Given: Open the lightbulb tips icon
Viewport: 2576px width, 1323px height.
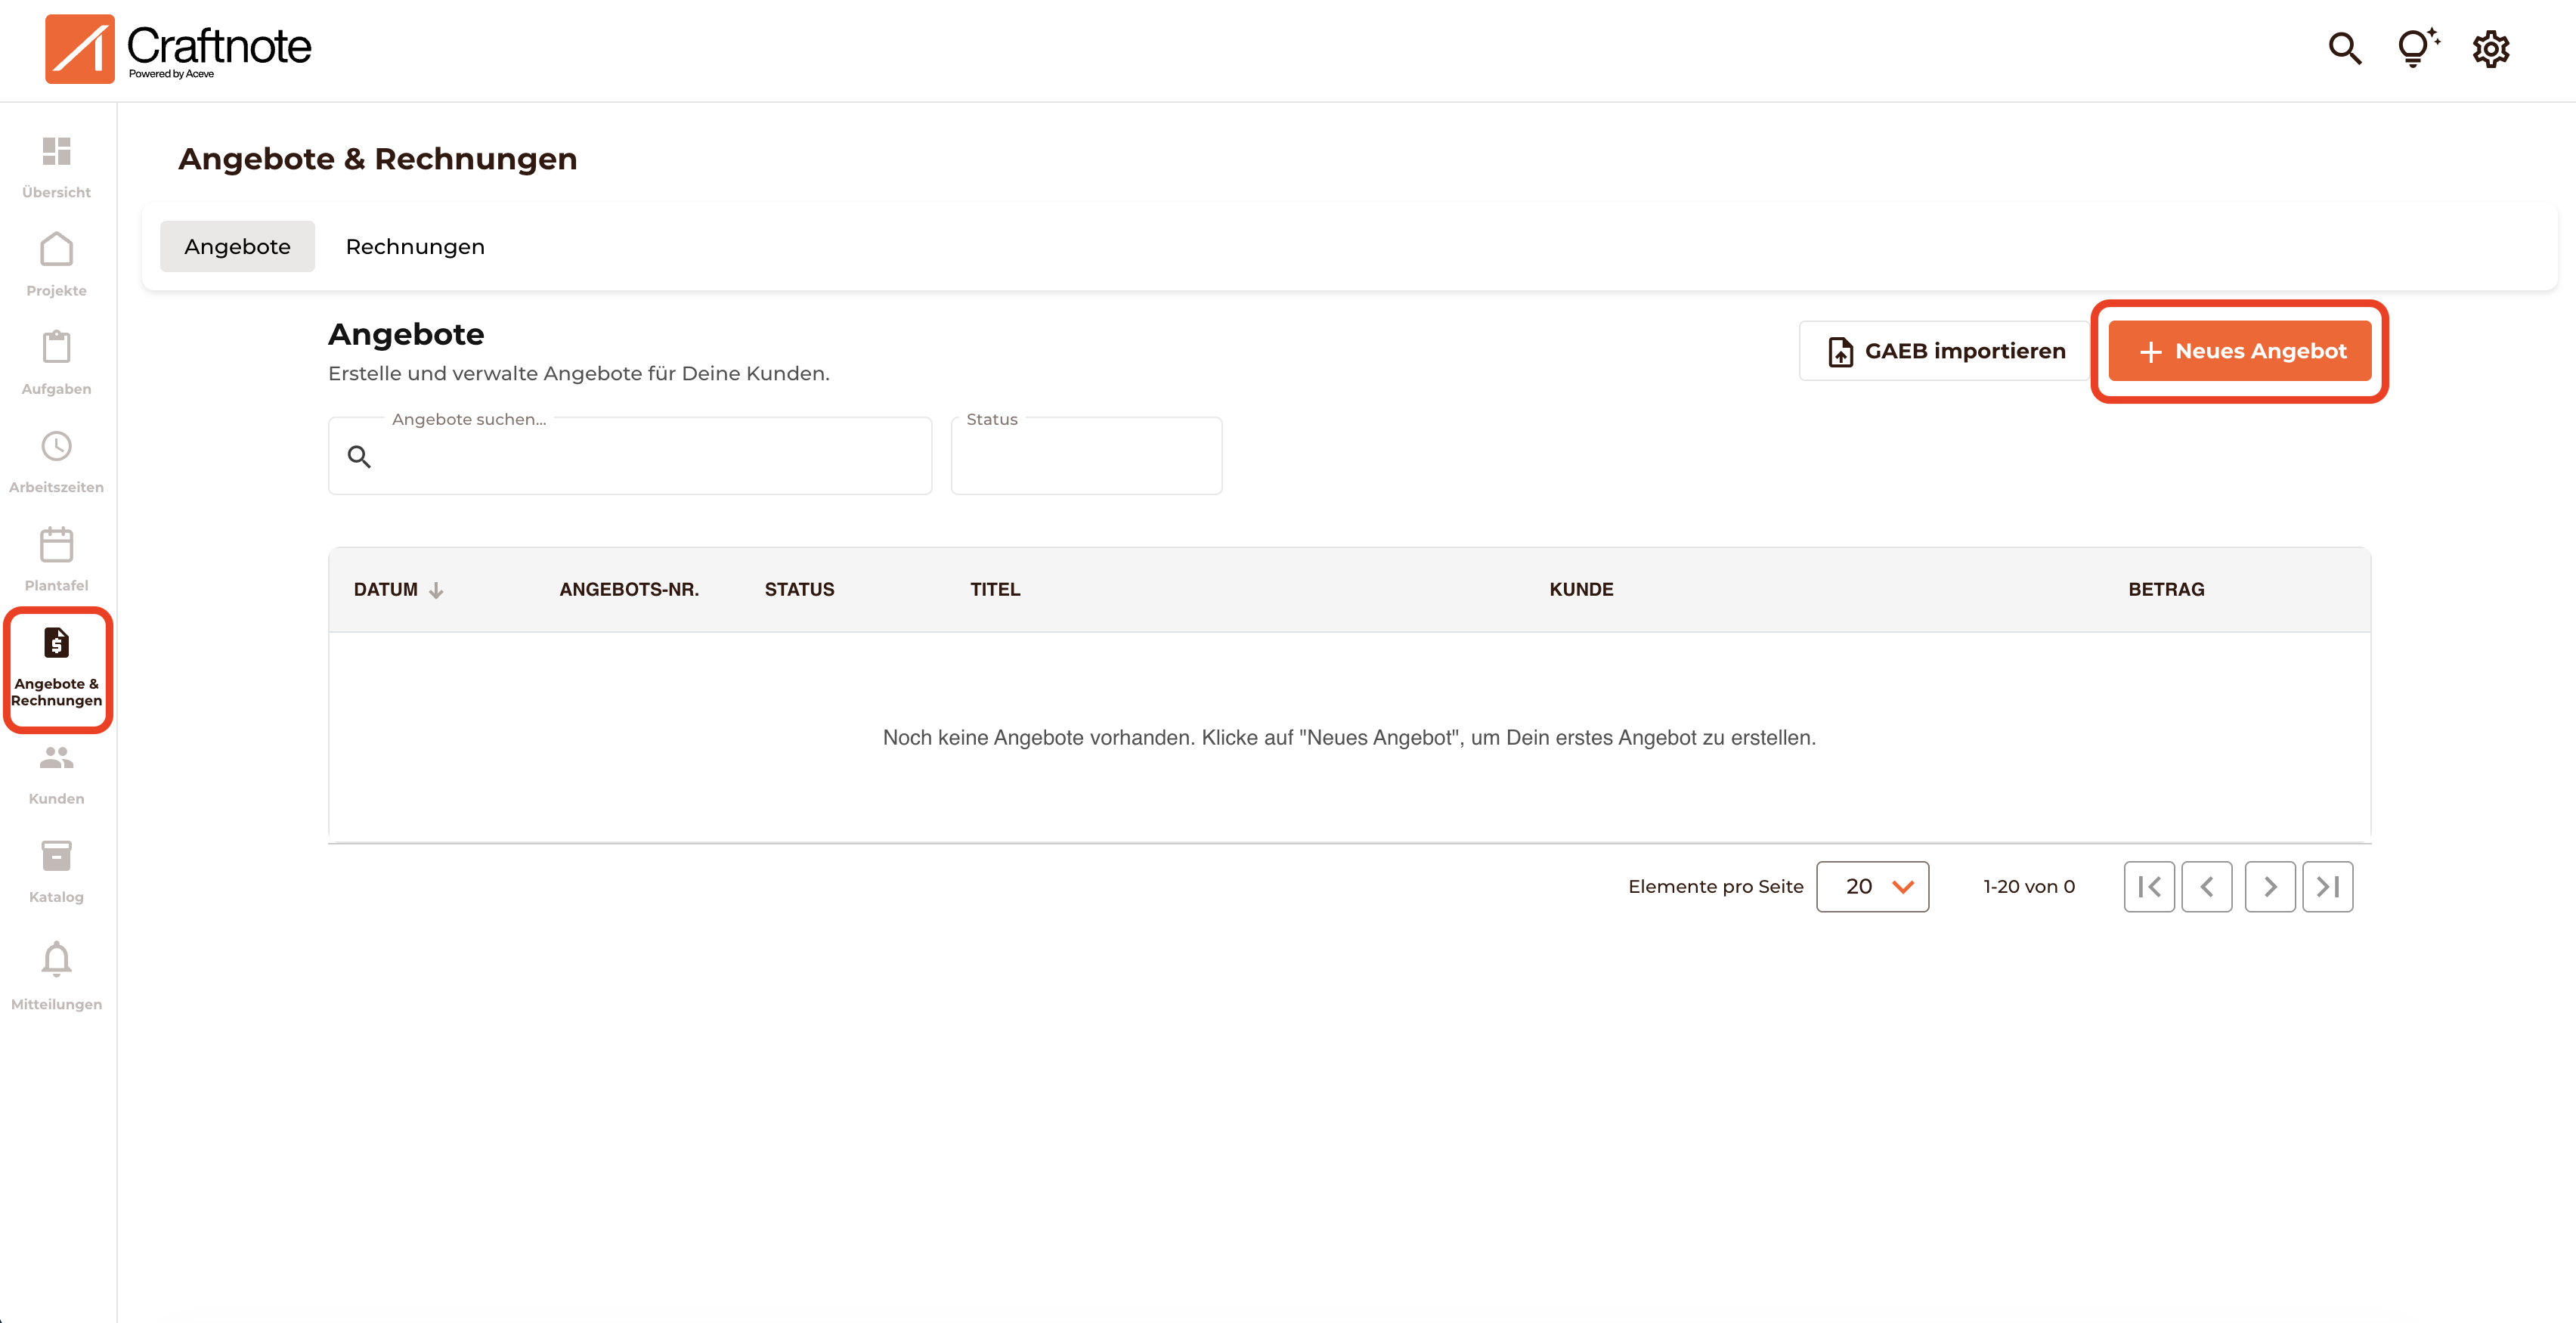Looking at the screenshot, I should click(x=2416, y=48).
